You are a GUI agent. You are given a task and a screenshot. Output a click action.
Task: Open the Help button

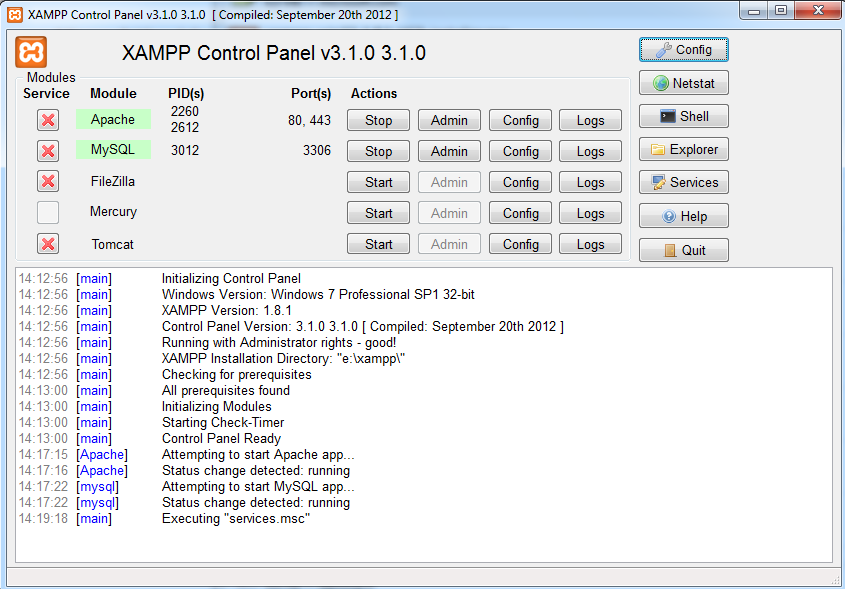point(683,216)
